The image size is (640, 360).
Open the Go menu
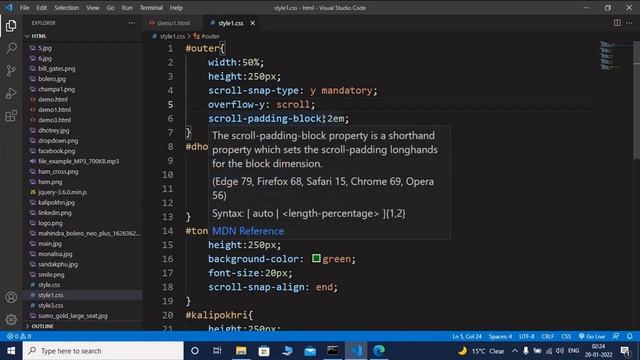click(x=110, y=8)
